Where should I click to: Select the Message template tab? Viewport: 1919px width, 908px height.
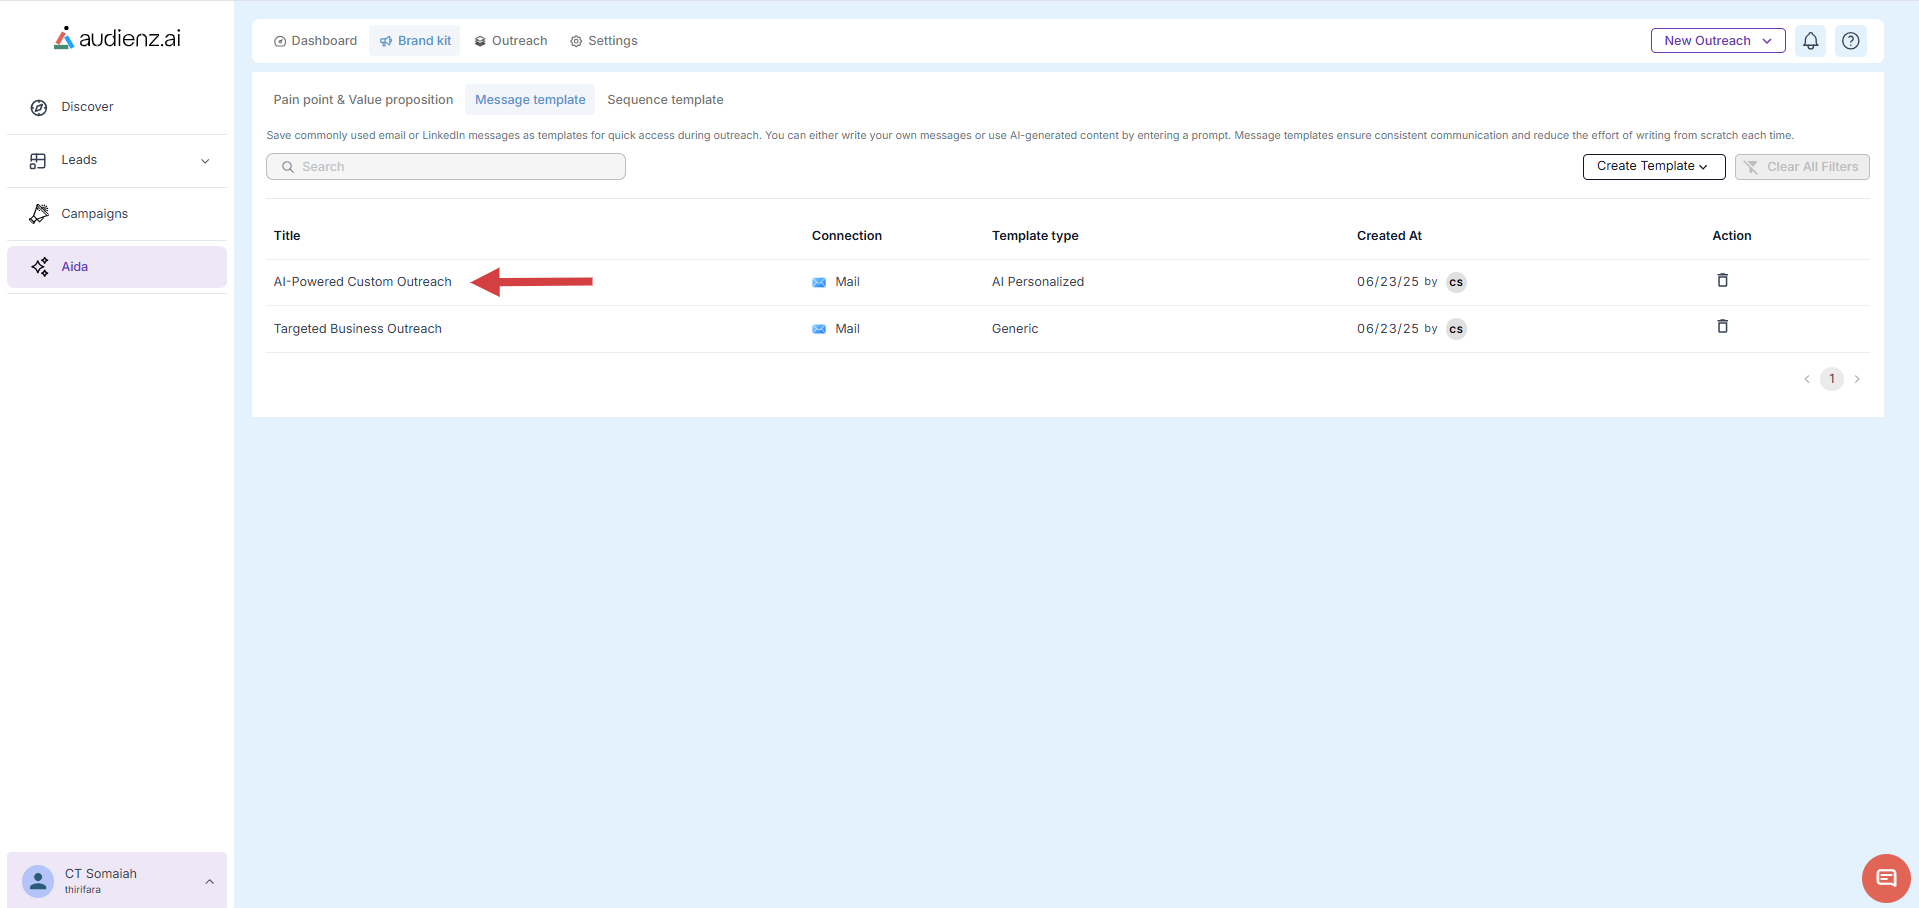[530, 100]
